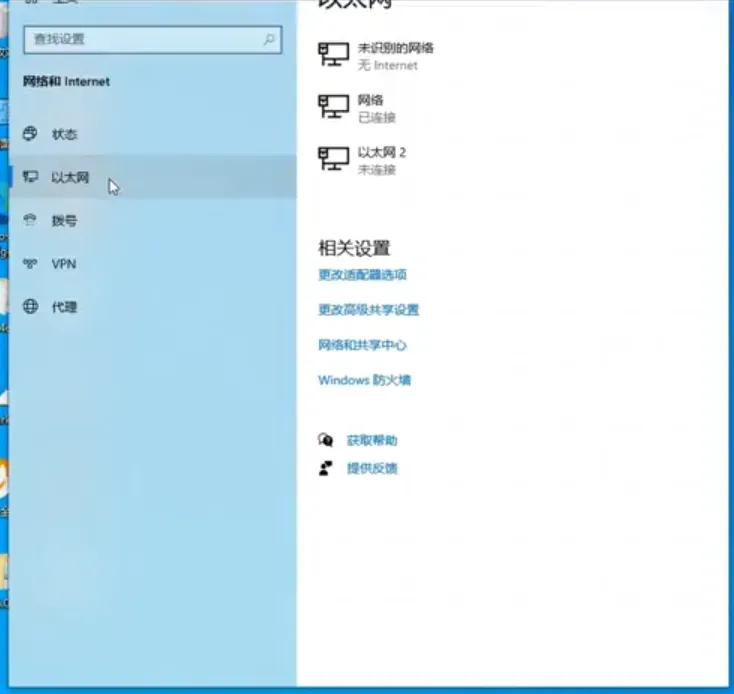Select the 以太网 2 adapter icon
Screen dimensions: 734x694
pos(333,159)
